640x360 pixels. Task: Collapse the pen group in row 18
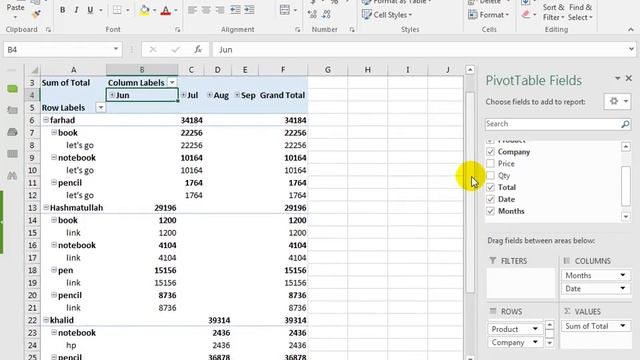pyautogui.click(x=54, y=270)
